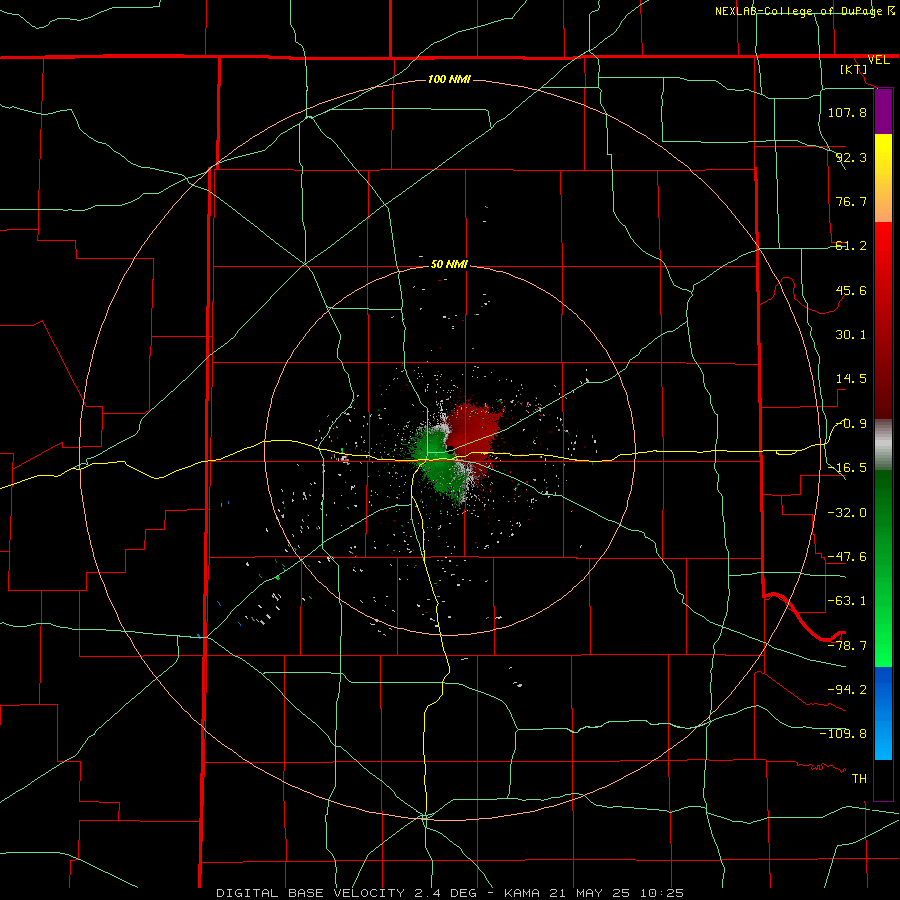Image resolution: width=900 pixels, height=900 pixels.
Task: Click the 50 NMI range ring label
Action: click(x=449, y=264)
